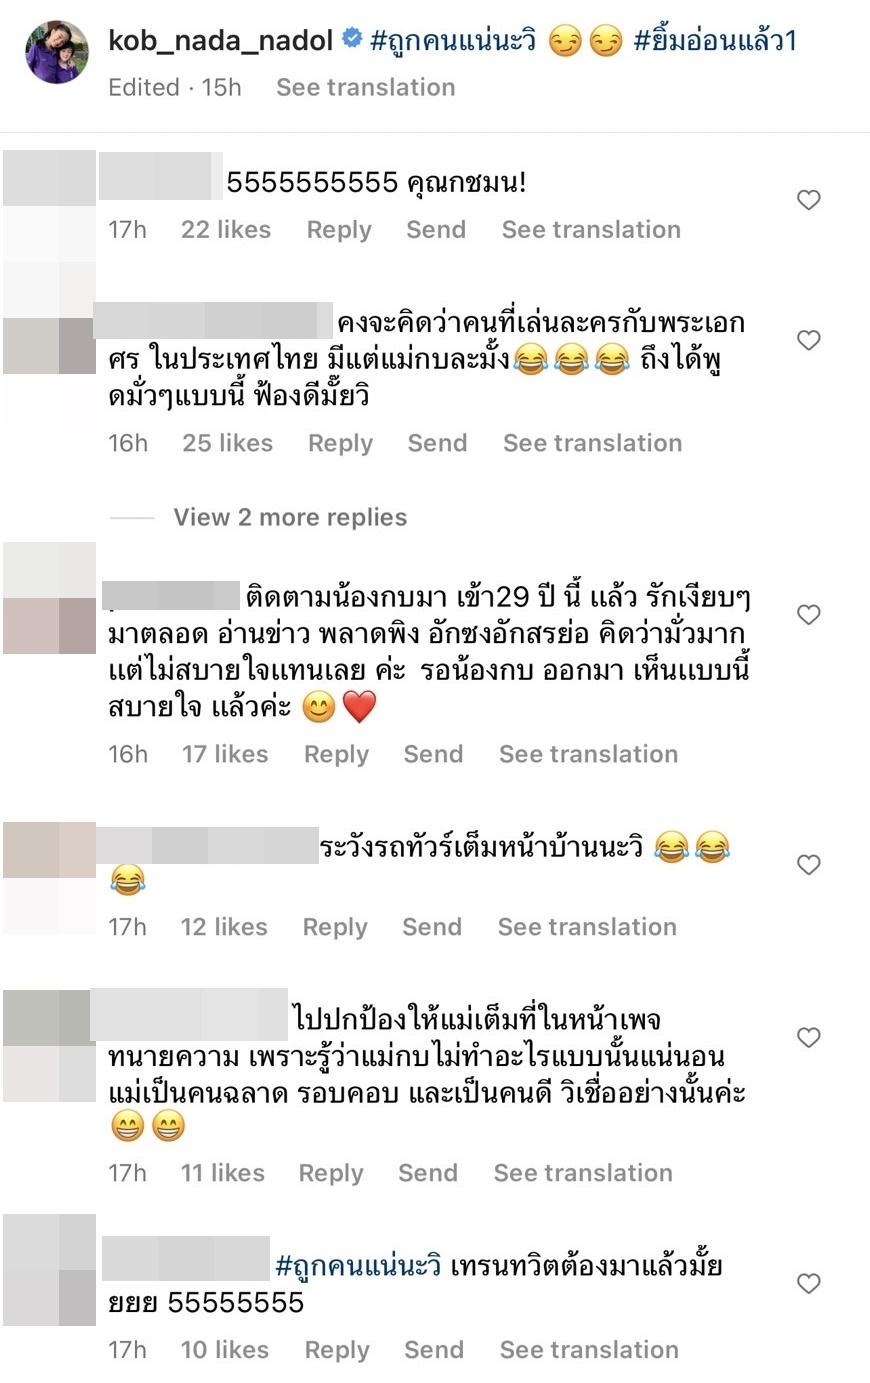Expand View 2 more replies
The height and width of the screenshot is (1383, 870).
tap(290, 517)
